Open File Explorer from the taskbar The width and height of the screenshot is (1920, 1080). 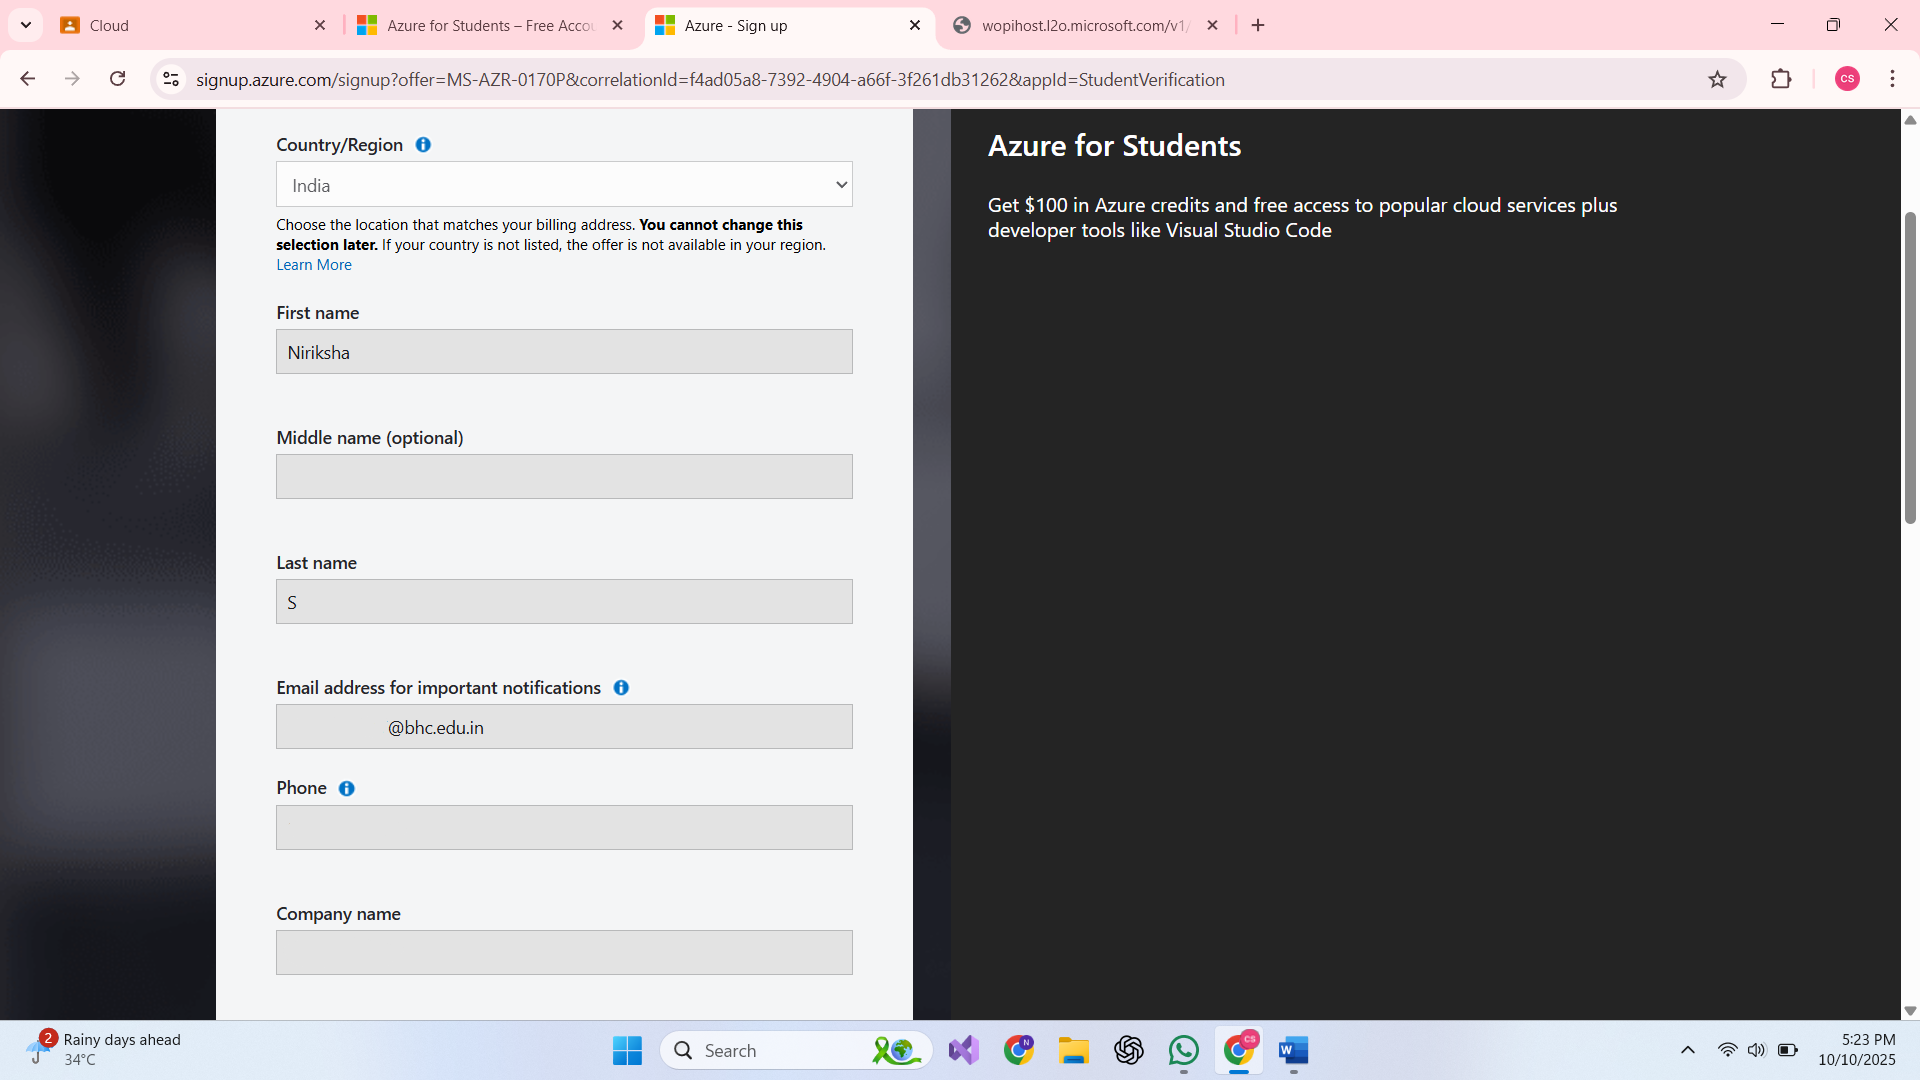(x=1074, y=1050)
